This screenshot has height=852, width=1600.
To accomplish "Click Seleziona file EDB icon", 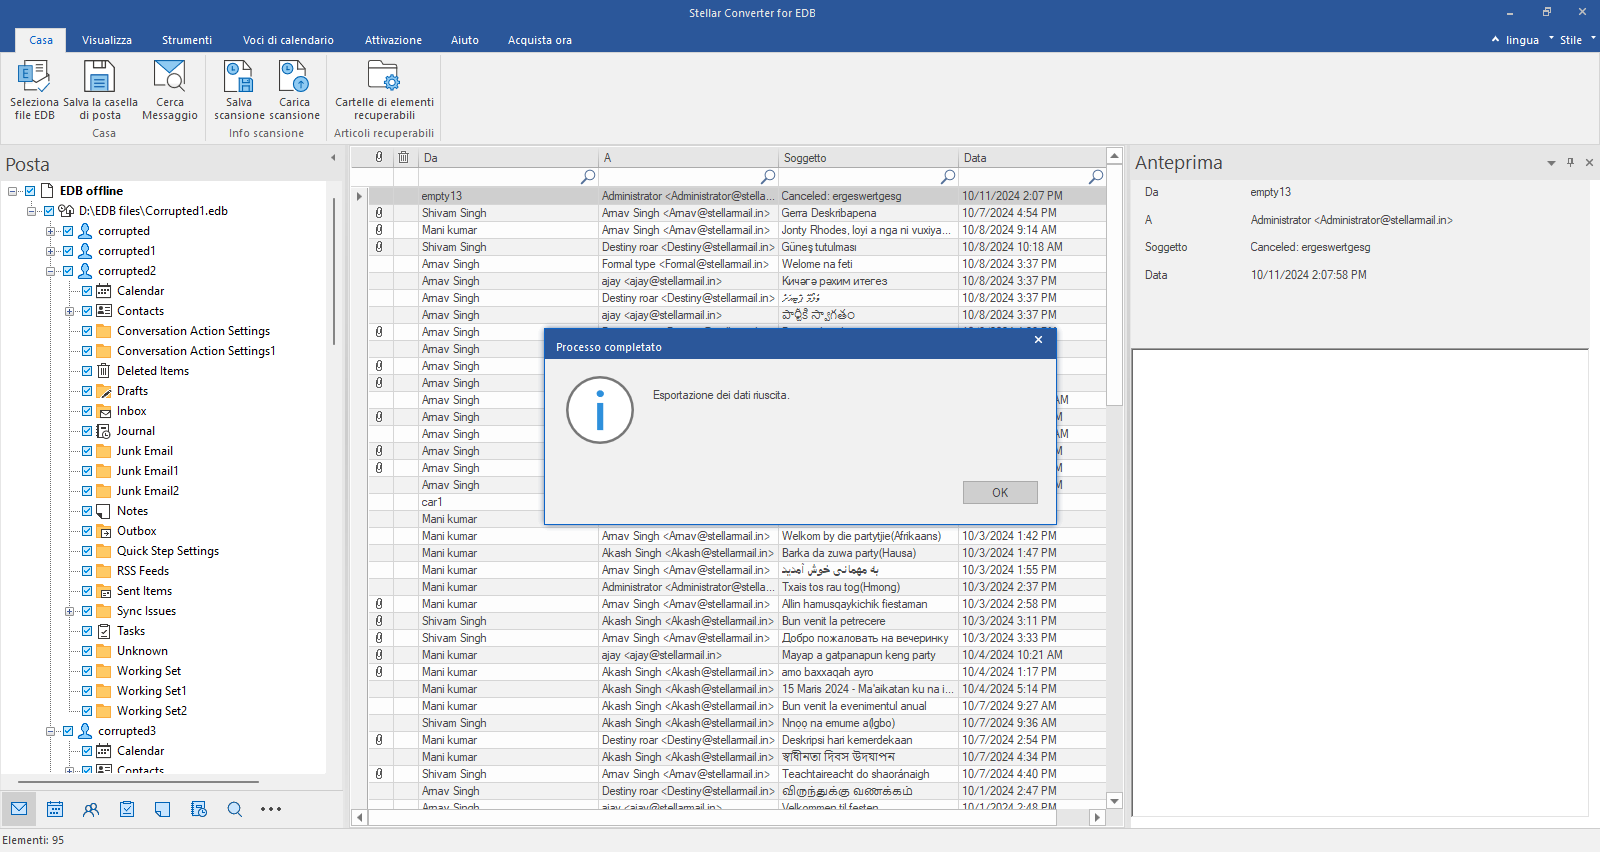I will click(34, 77).
